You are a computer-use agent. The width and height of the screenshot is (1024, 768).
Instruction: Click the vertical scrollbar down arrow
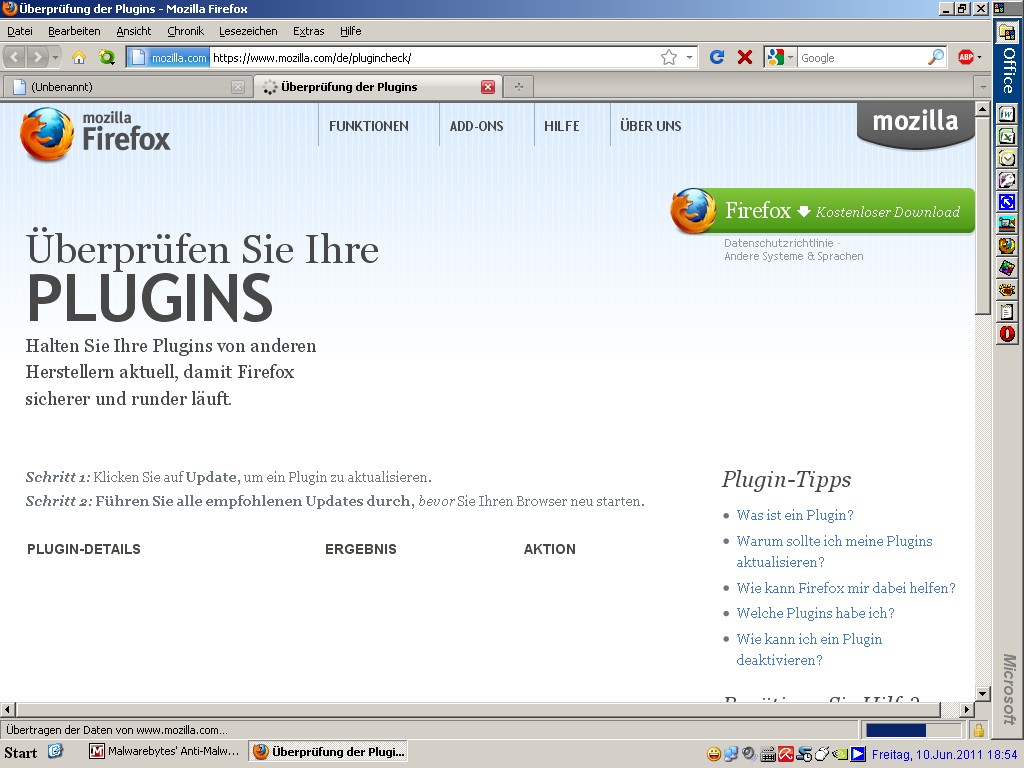tap(982, 694)
